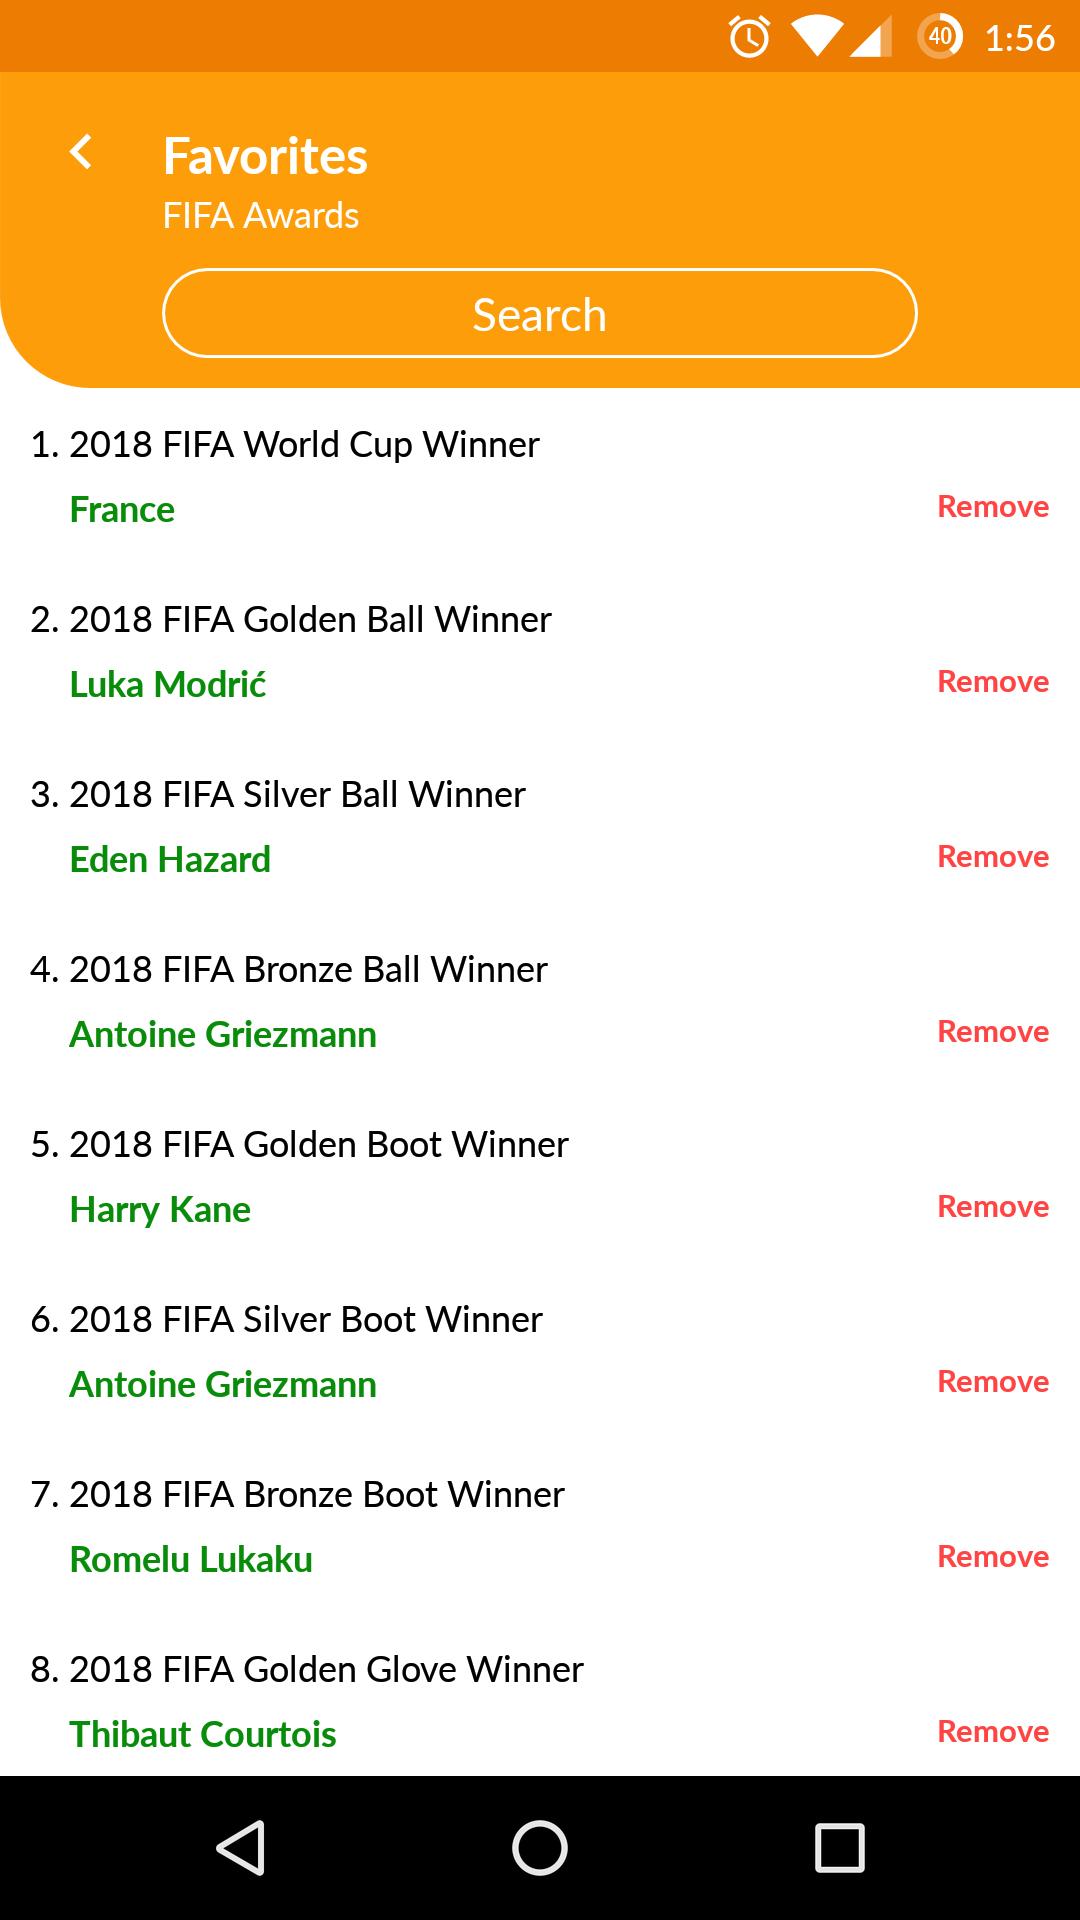This screenshot has width=1080, height=1920.
Task: Tap the battery level indicator icon
Action: pyautogui.click(x=939, y=38)
